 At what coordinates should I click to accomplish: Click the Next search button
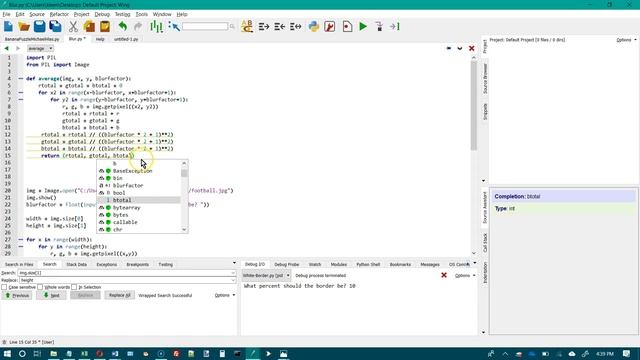(51, 295)
